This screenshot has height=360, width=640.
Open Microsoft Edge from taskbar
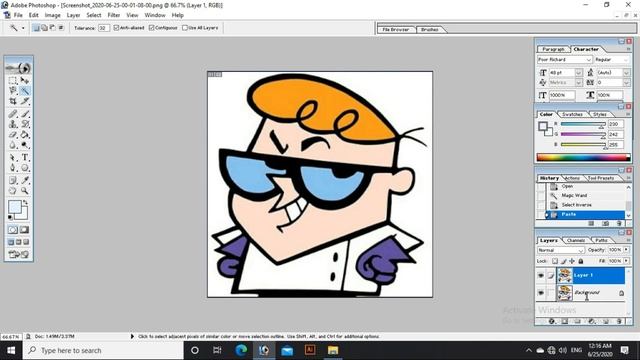coord(241,350)
